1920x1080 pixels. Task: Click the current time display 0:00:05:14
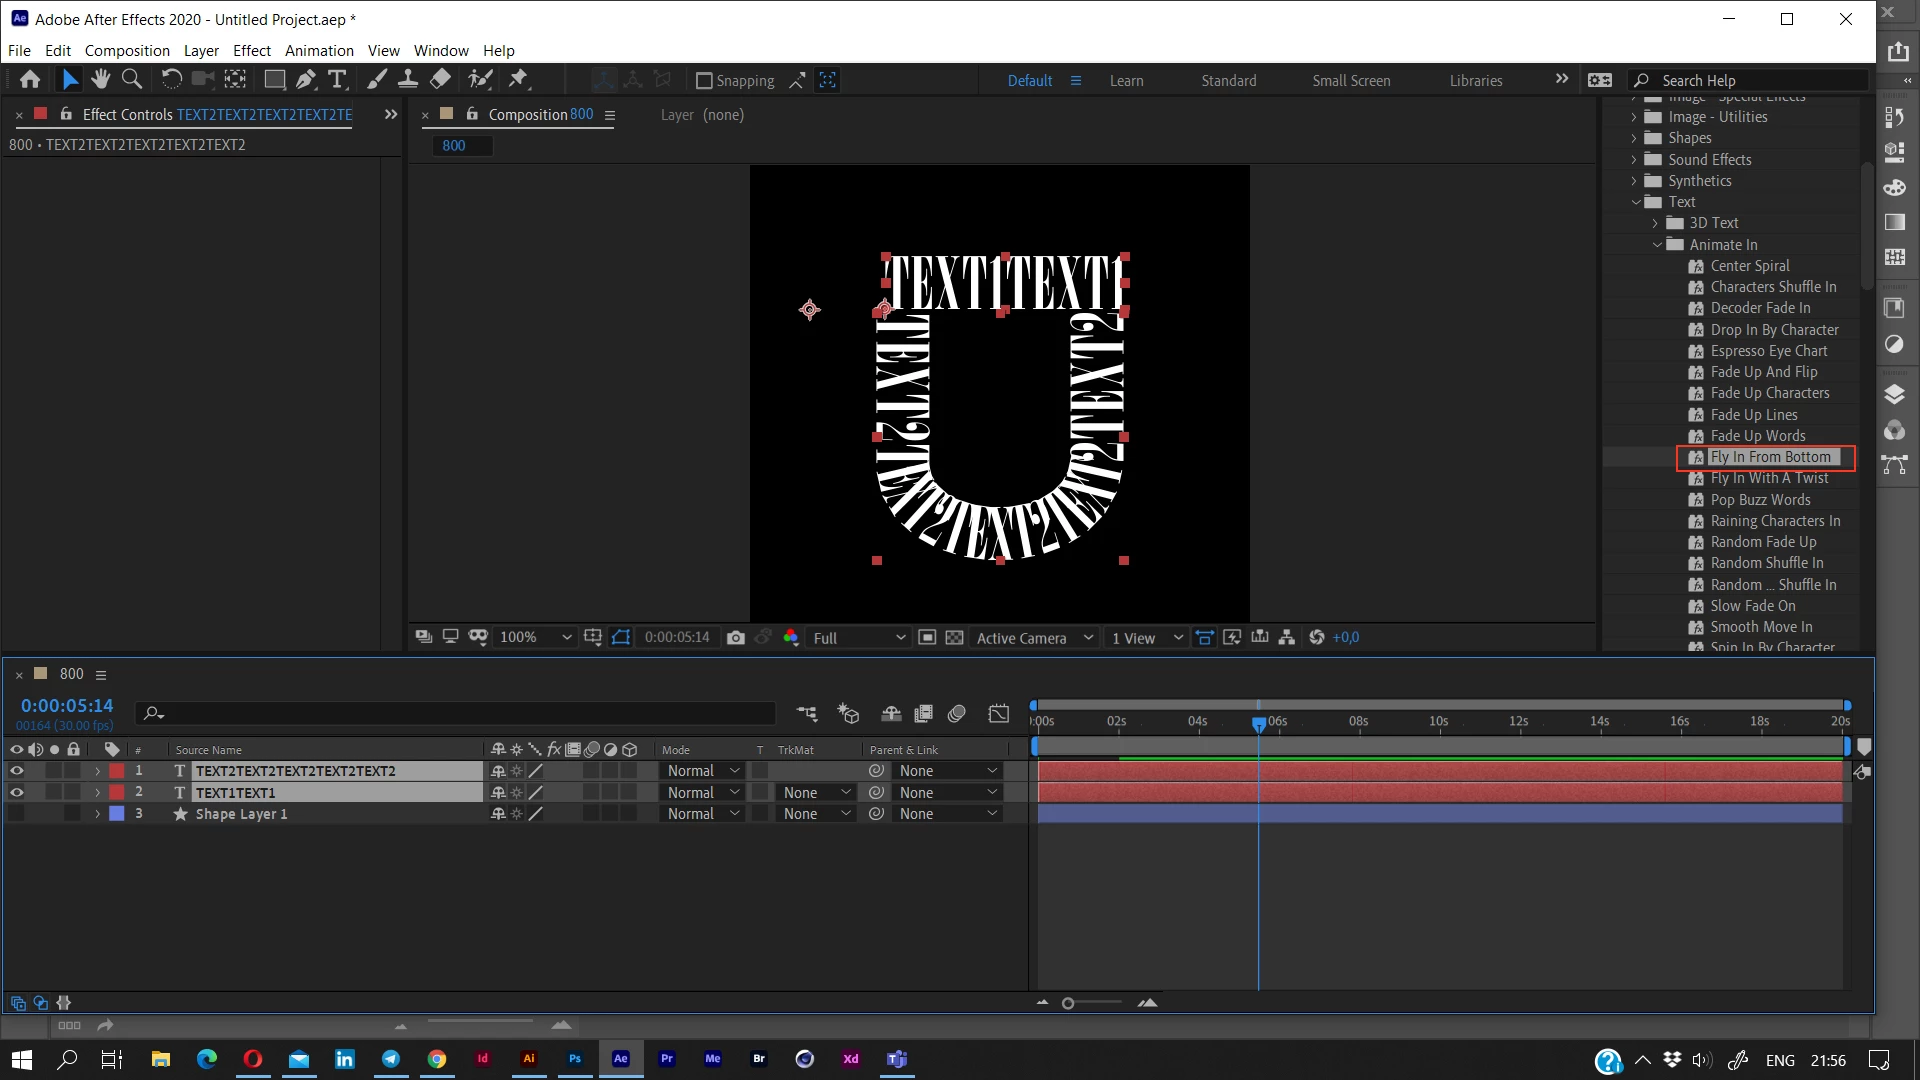tap(67, 706)
